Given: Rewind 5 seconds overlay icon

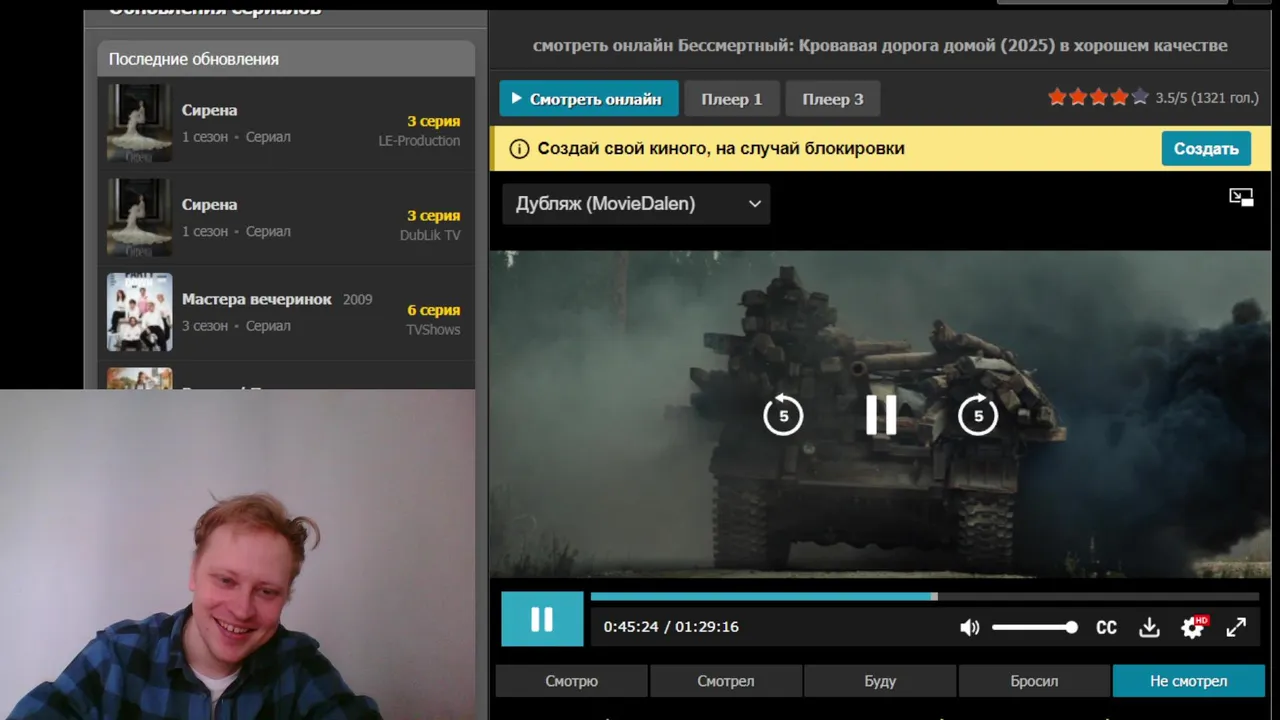Looking at the screenshot, I should [x=783, y=414].
